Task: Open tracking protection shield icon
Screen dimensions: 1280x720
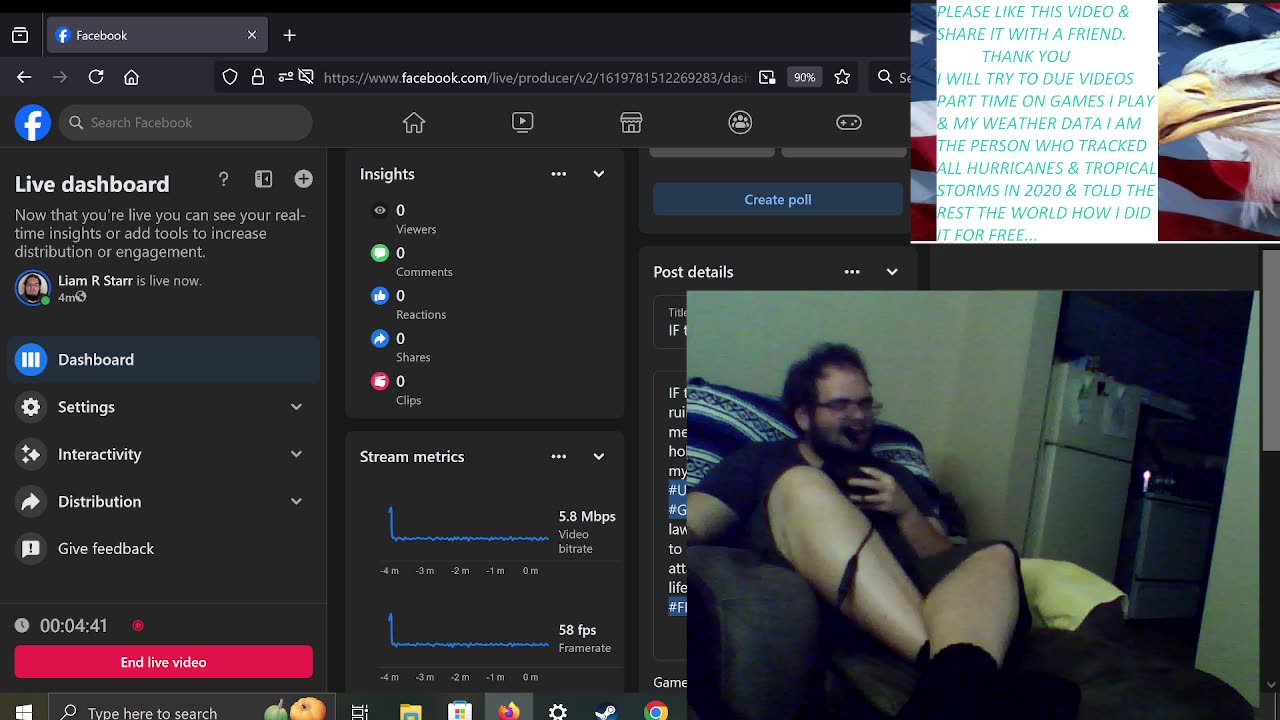Action: [230, 77]
